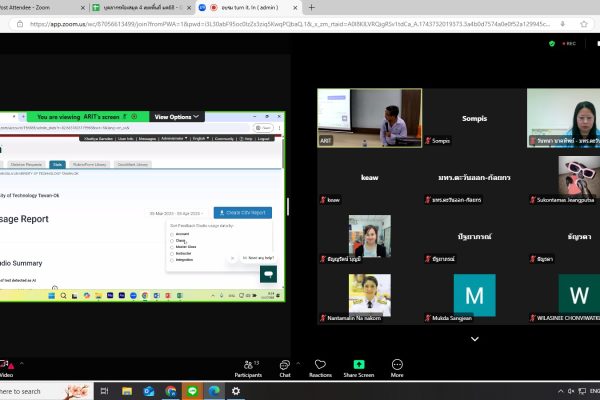Open the teal chat widget in shared screen
This screenshot has width=600, height=400.
click(268, 274)
